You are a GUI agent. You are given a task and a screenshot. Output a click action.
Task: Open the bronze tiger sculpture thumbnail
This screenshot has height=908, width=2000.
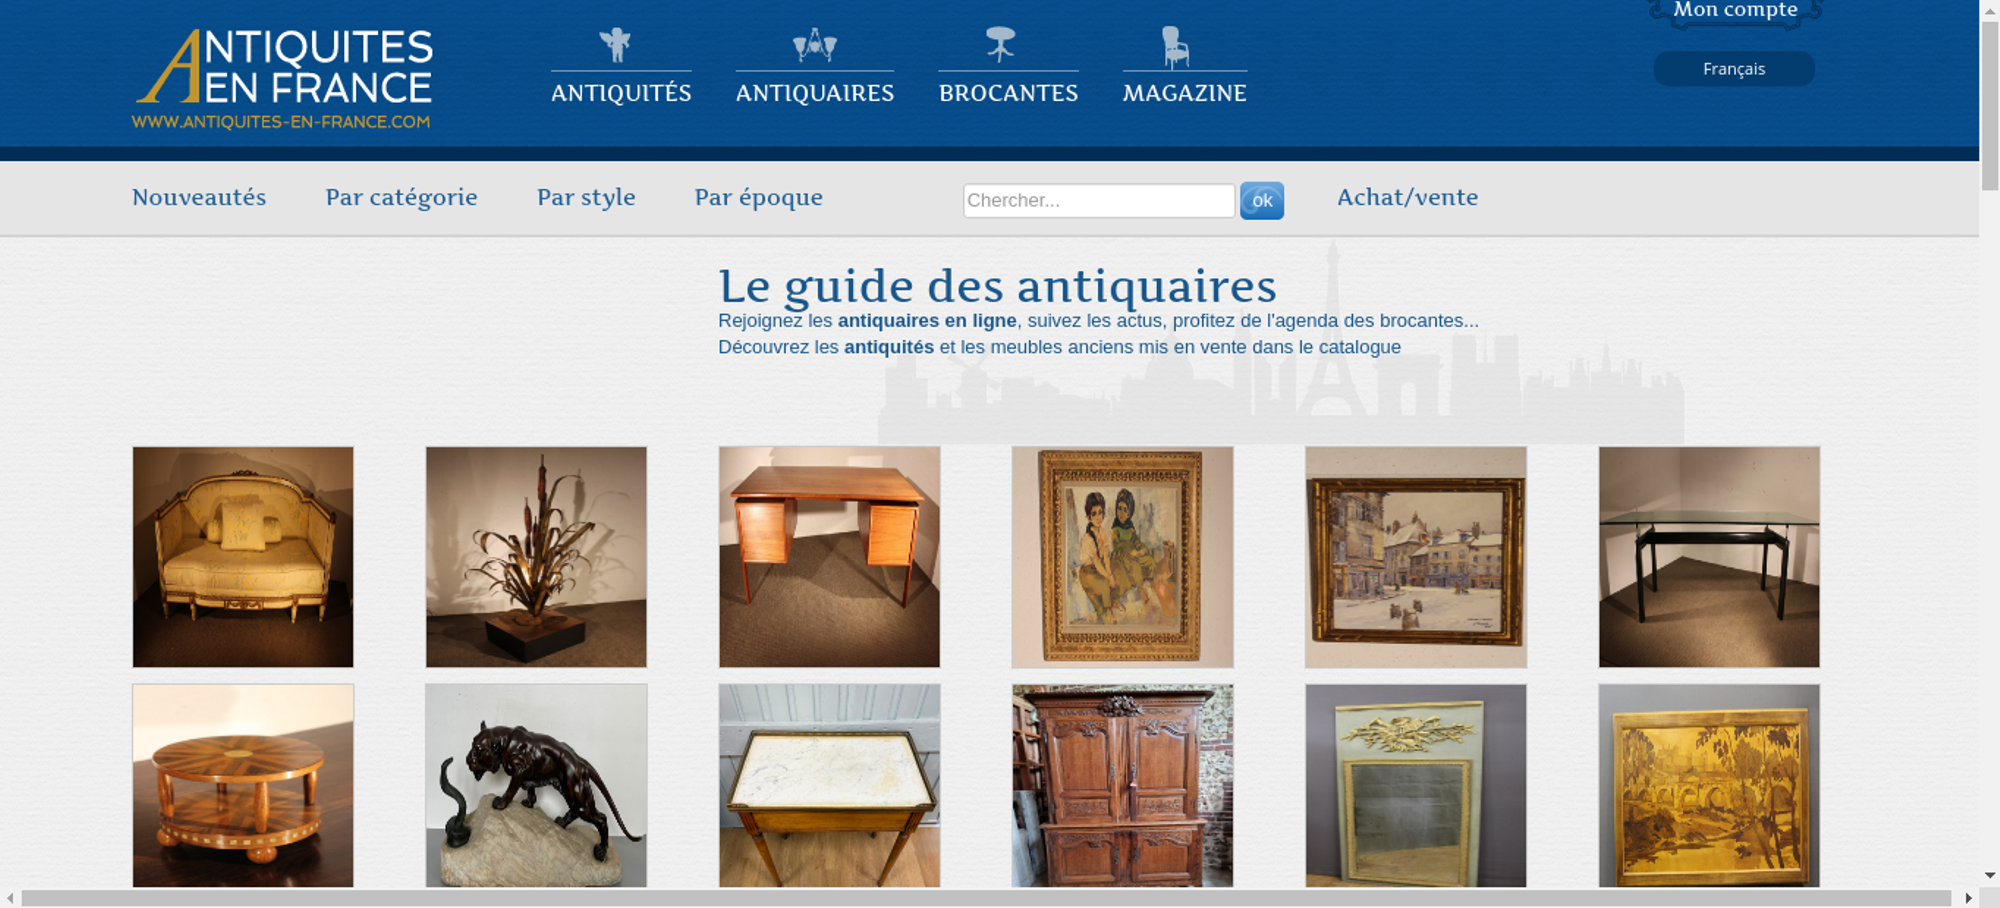click(536, 786)
